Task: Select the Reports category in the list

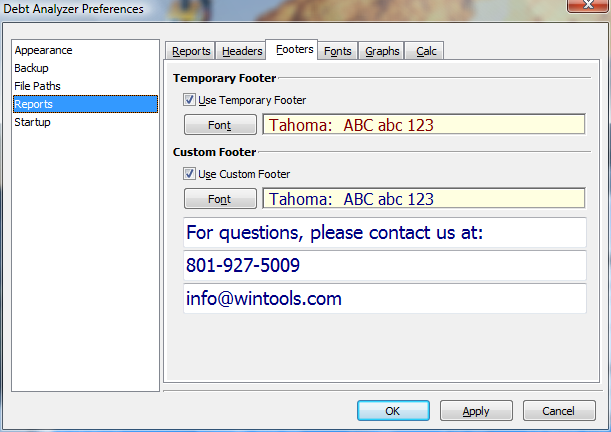Action: pos(34,104)
